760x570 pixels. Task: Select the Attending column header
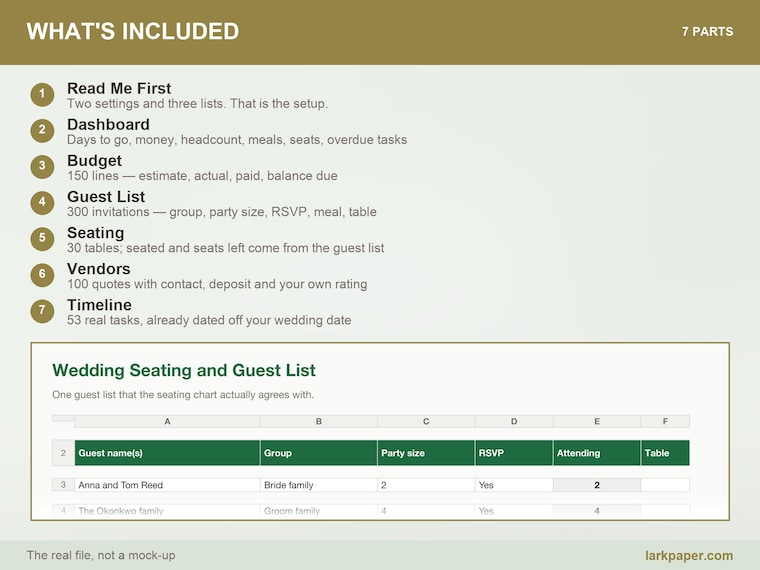(x=597, y=453)
